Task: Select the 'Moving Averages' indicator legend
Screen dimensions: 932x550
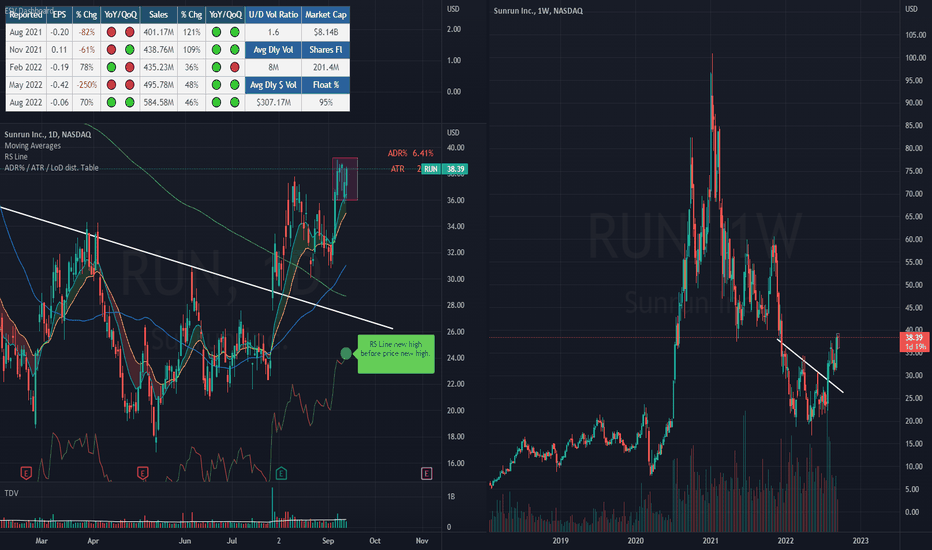Action: [33, 146]
